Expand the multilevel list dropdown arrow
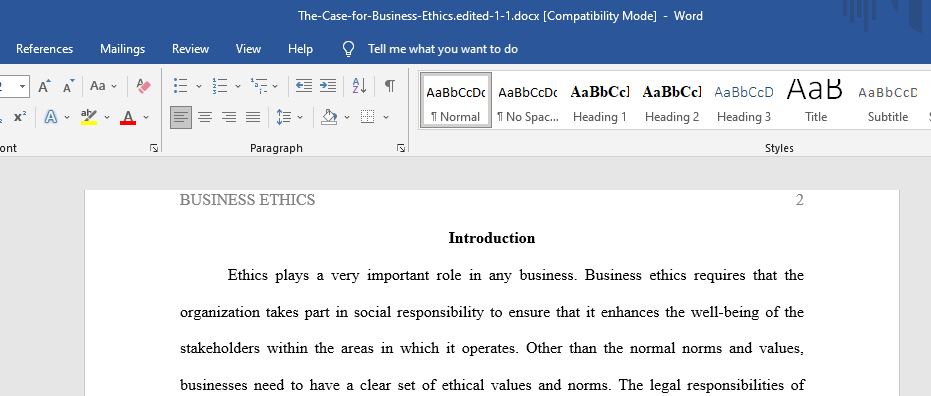The width and height of the screenshot is (931, 396). click(x=275, y=87)
